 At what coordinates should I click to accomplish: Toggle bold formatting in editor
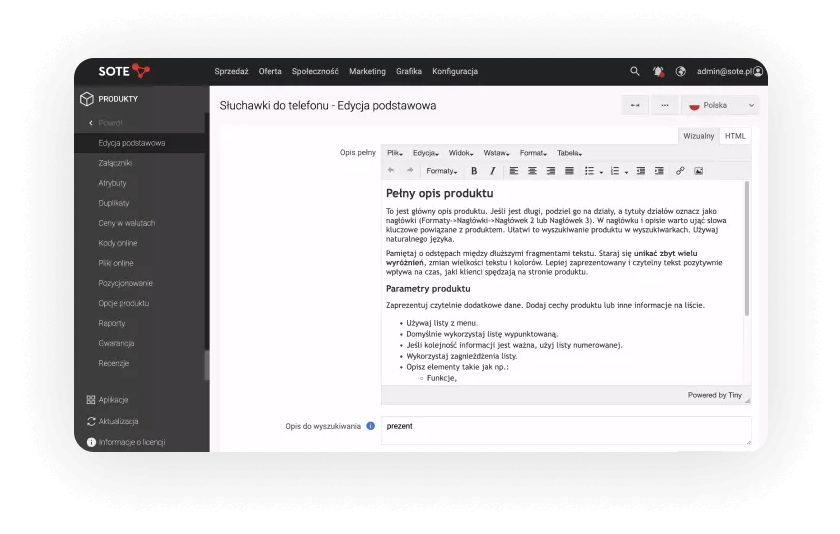pos(474,171)
